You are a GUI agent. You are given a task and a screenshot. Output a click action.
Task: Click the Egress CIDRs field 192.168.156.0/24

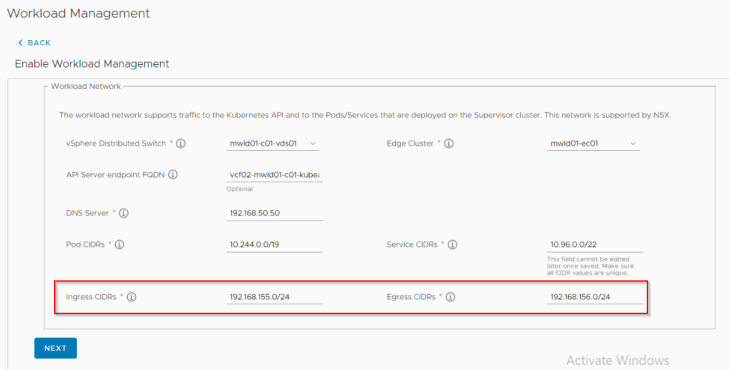click(x=595, y=297)
